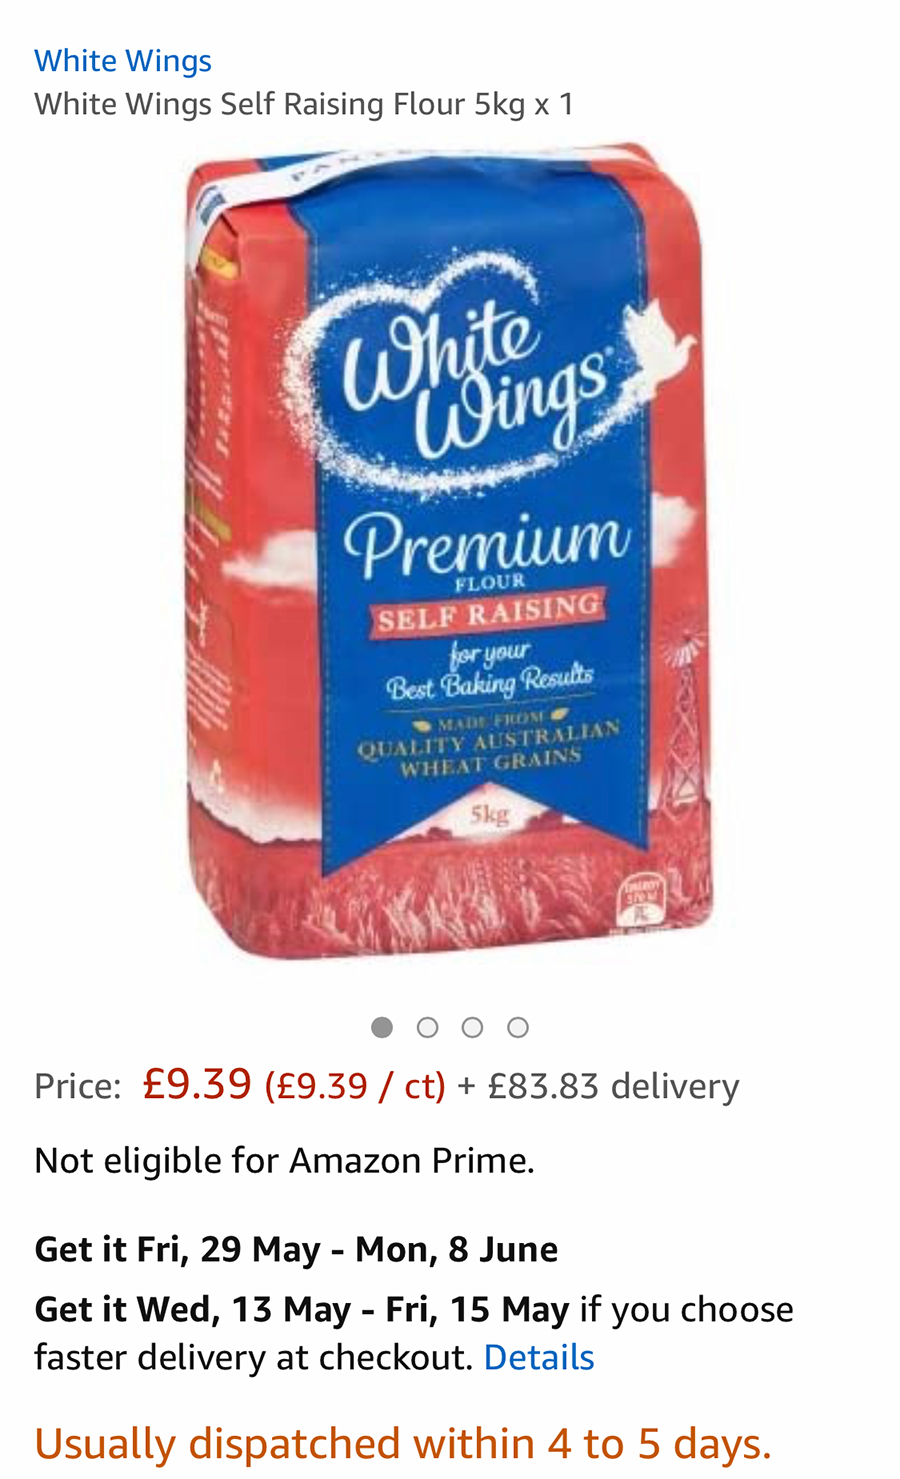Click the red £9.39 price
The width and height of the screenshot is (900, 1479).
(x=197, y=1083)
